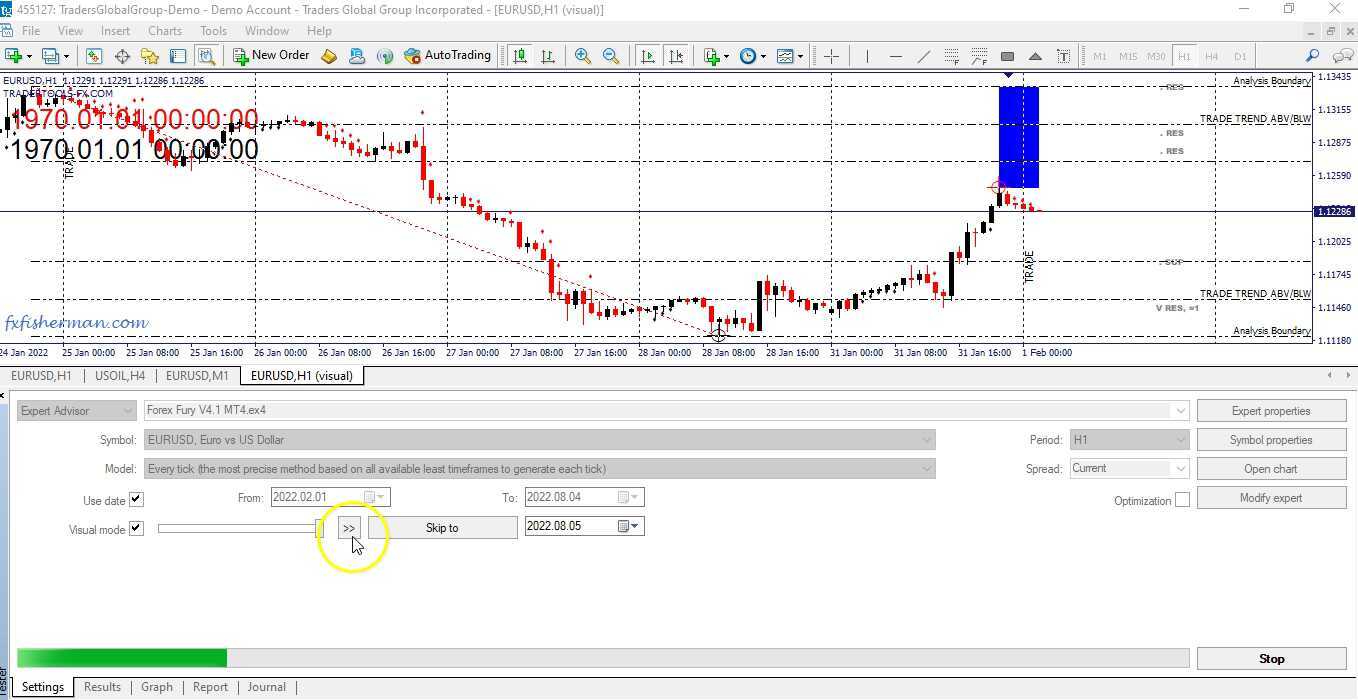Switch chart to candlestick display
This screenshot has height=700, width=1358.
pyautogui.click(x=519, y=55)
